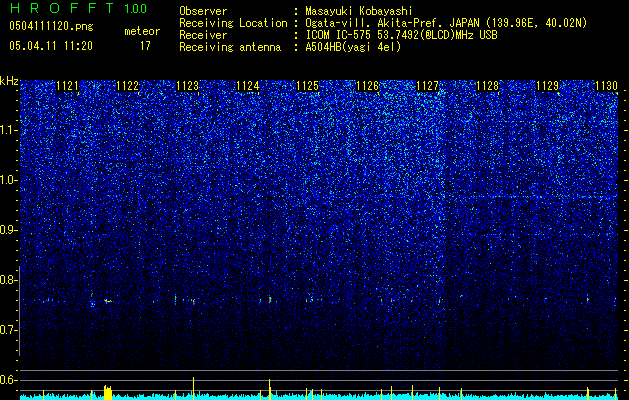Click the 0.7 kHz axis label
The height and width of the screenshot is (400, 629).
[x=9, y=330]
